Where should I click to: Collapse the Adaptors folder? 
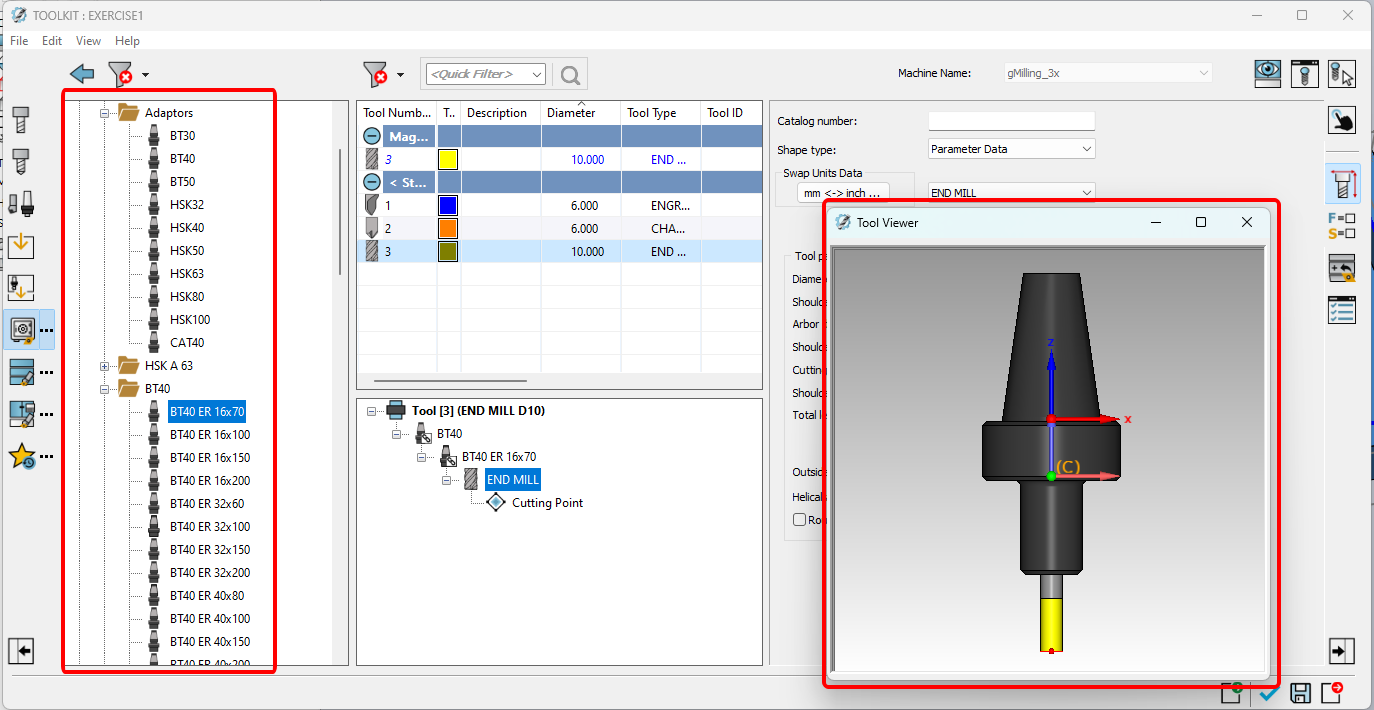click(103, 113)
